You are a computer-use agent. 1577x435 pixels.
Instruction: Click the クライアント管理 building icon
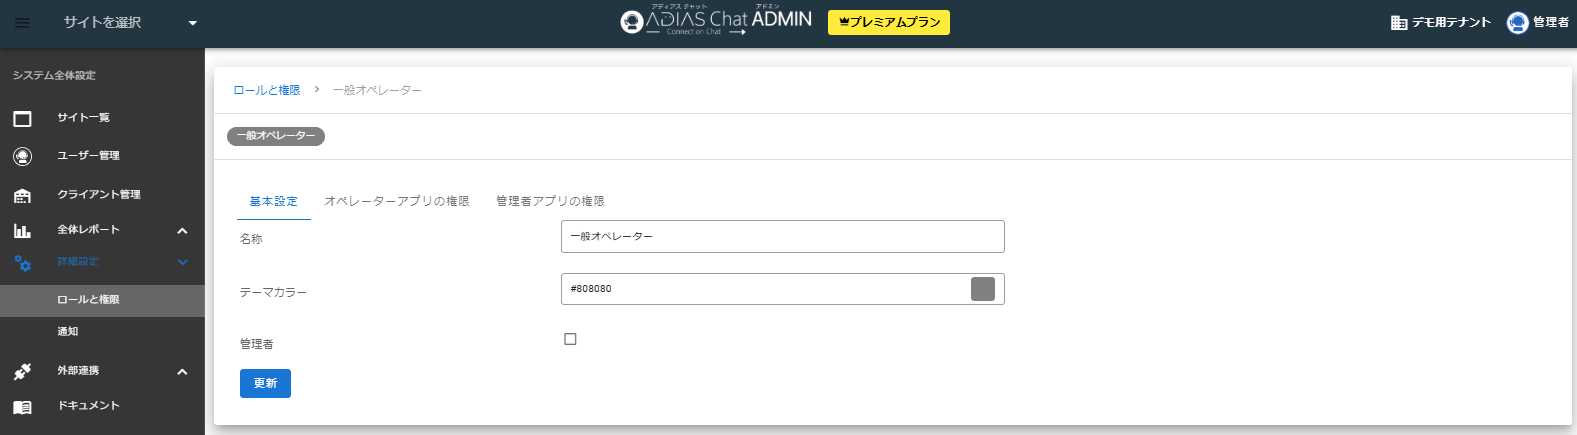(x=22, y=195)
